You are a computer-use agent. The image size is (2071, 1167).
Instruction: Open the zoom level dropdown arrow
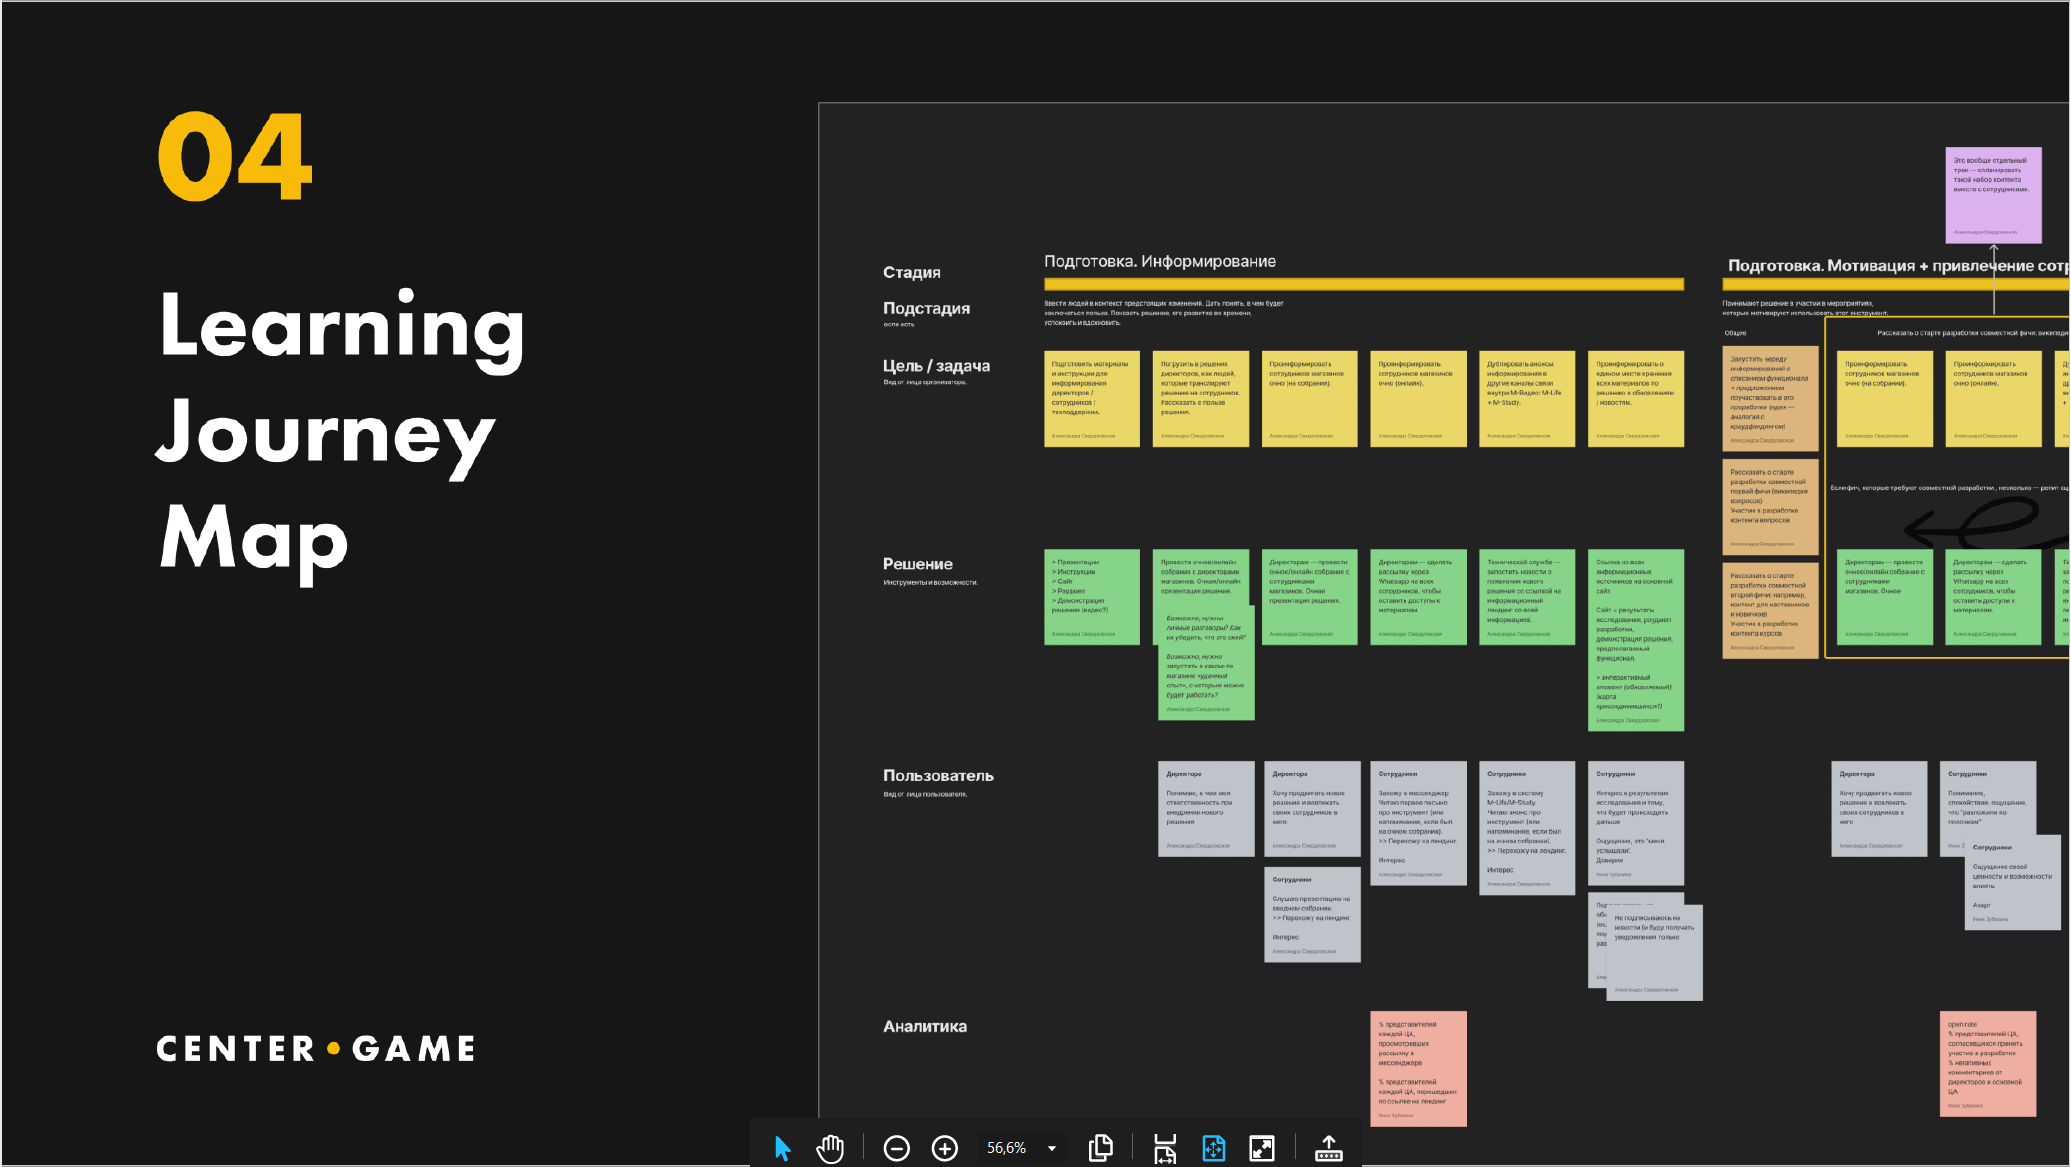pyautogui.click(x=1052, y=1148)
